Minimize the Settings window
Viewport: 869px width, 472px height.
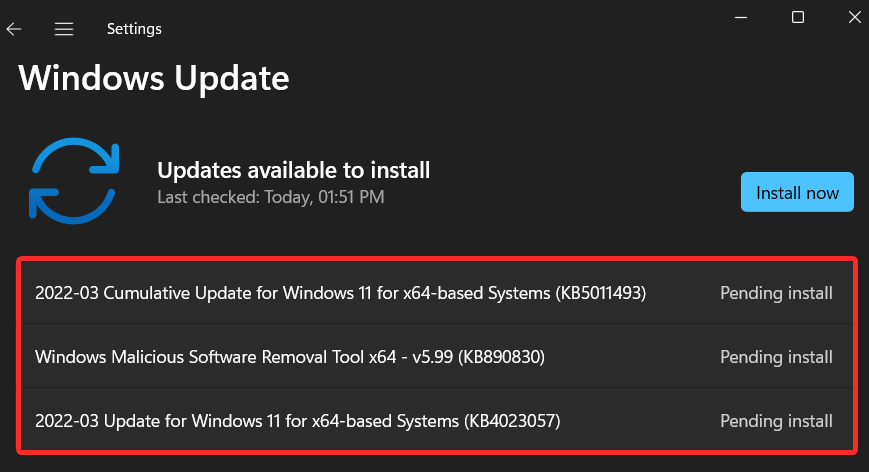click(x=741, y=17)
